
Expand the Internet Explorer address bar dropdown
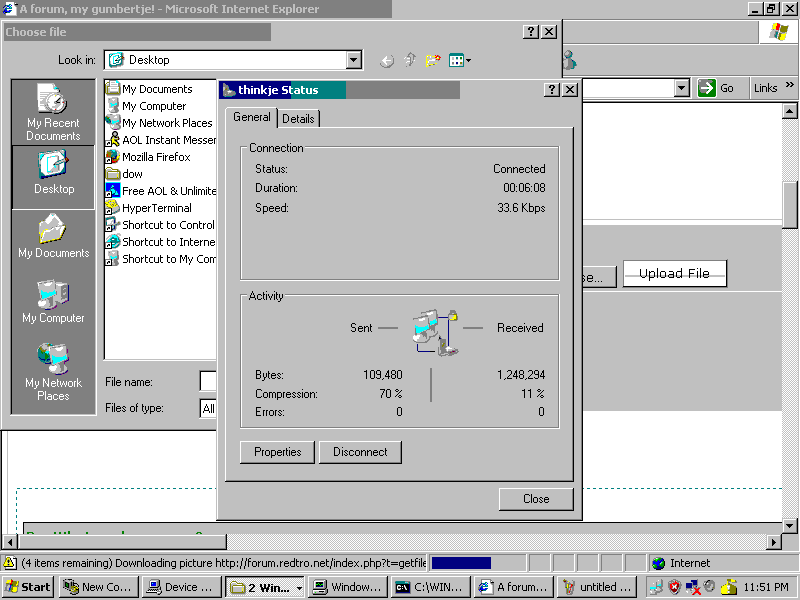pos(682,88)
